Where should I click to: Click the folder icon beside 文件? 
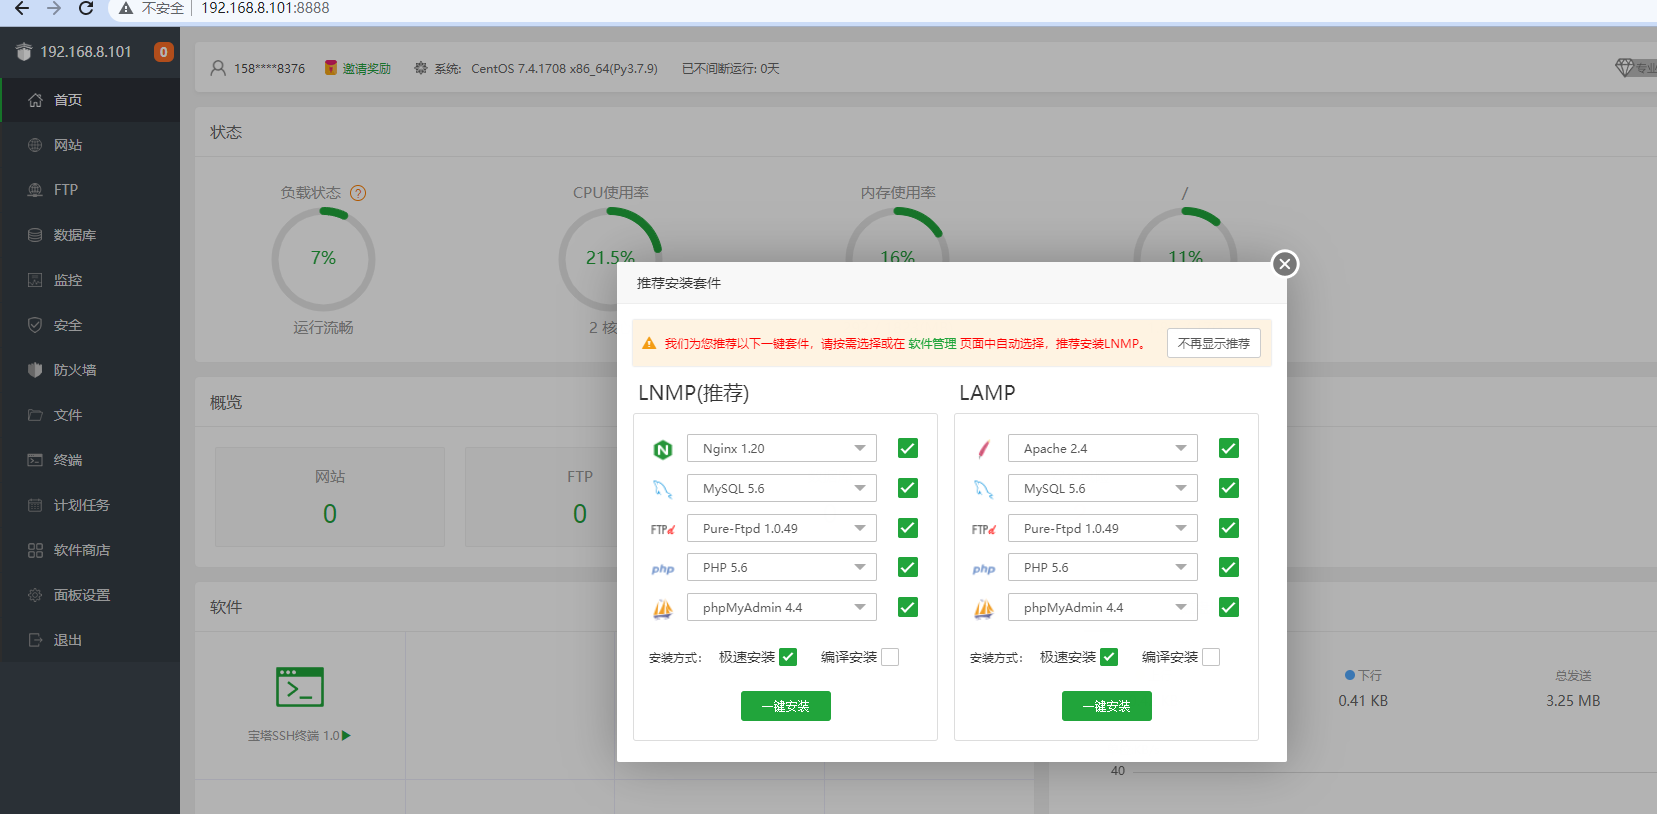35,415
